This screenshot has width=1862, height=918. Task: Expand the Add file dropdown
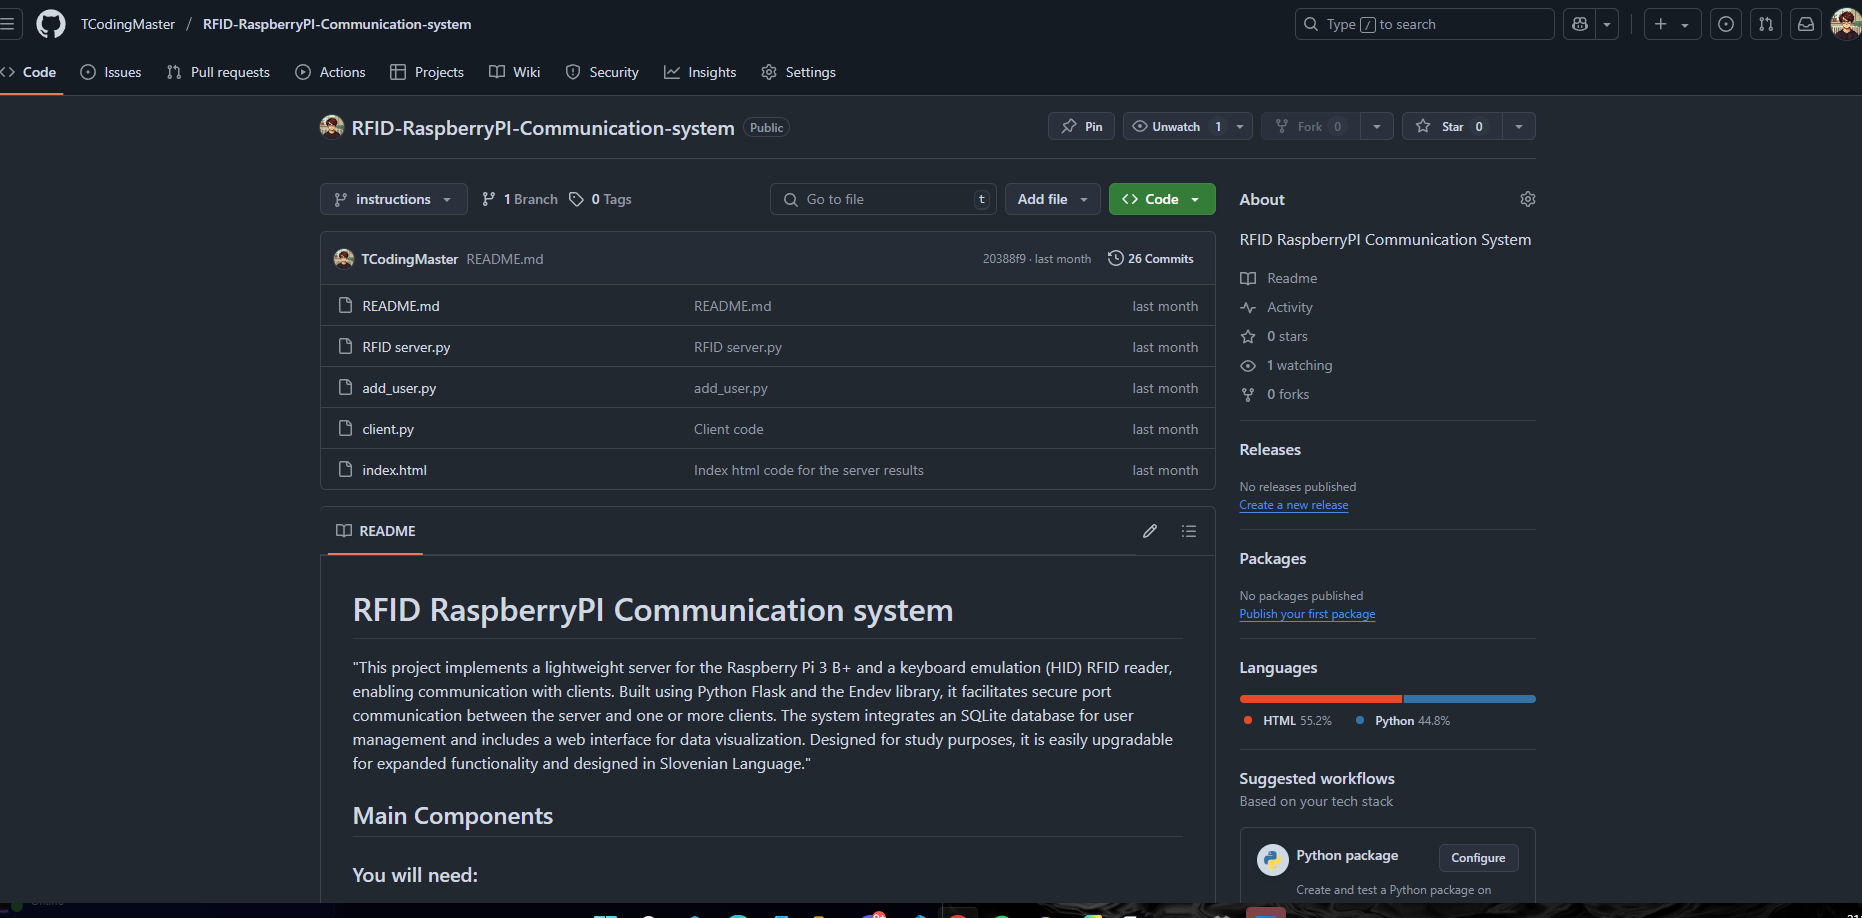[1052, 199]
